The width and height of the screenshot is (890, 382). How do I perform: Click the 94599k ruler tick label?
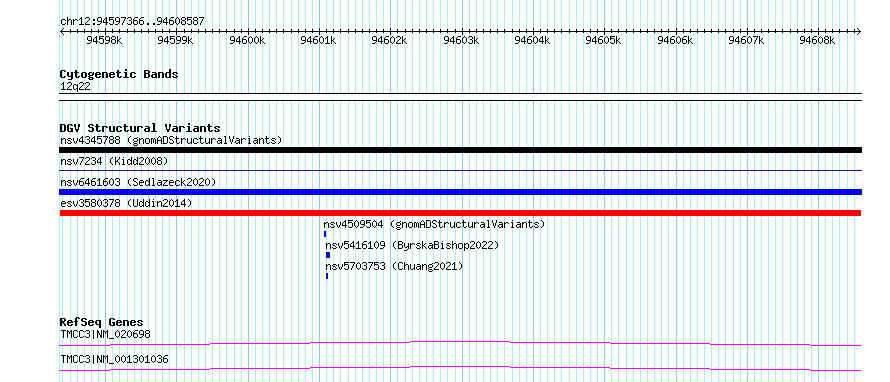(175, 40)
